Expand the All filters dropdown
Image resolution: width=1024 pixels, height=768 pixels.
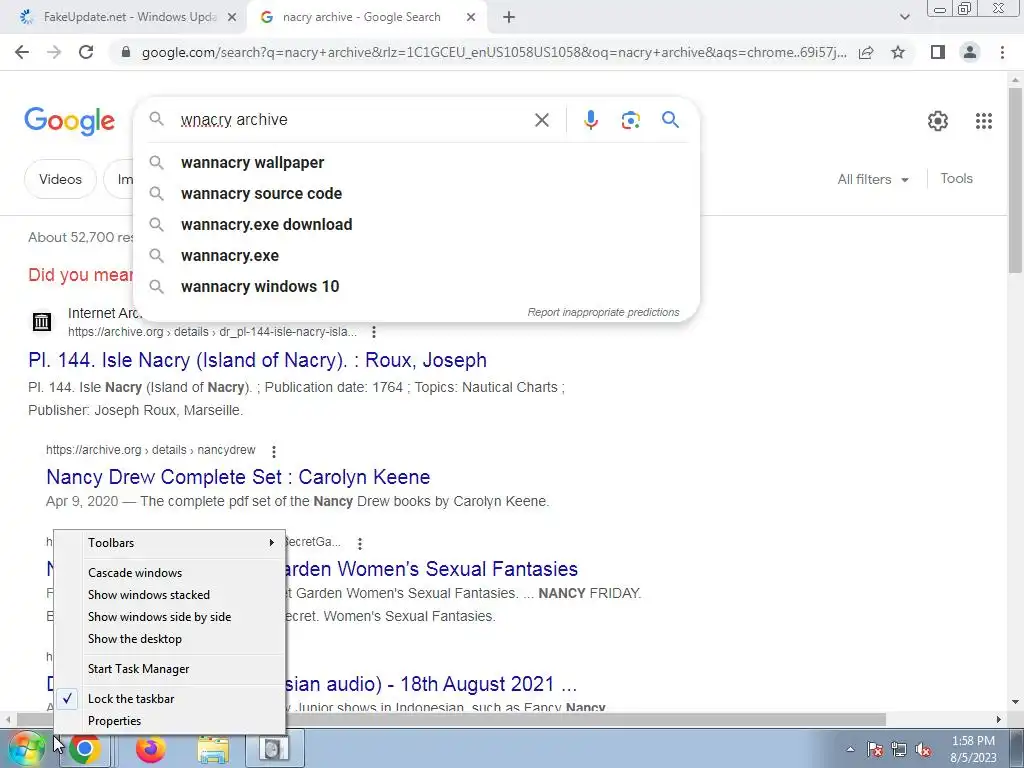click(x=873, y=180)
